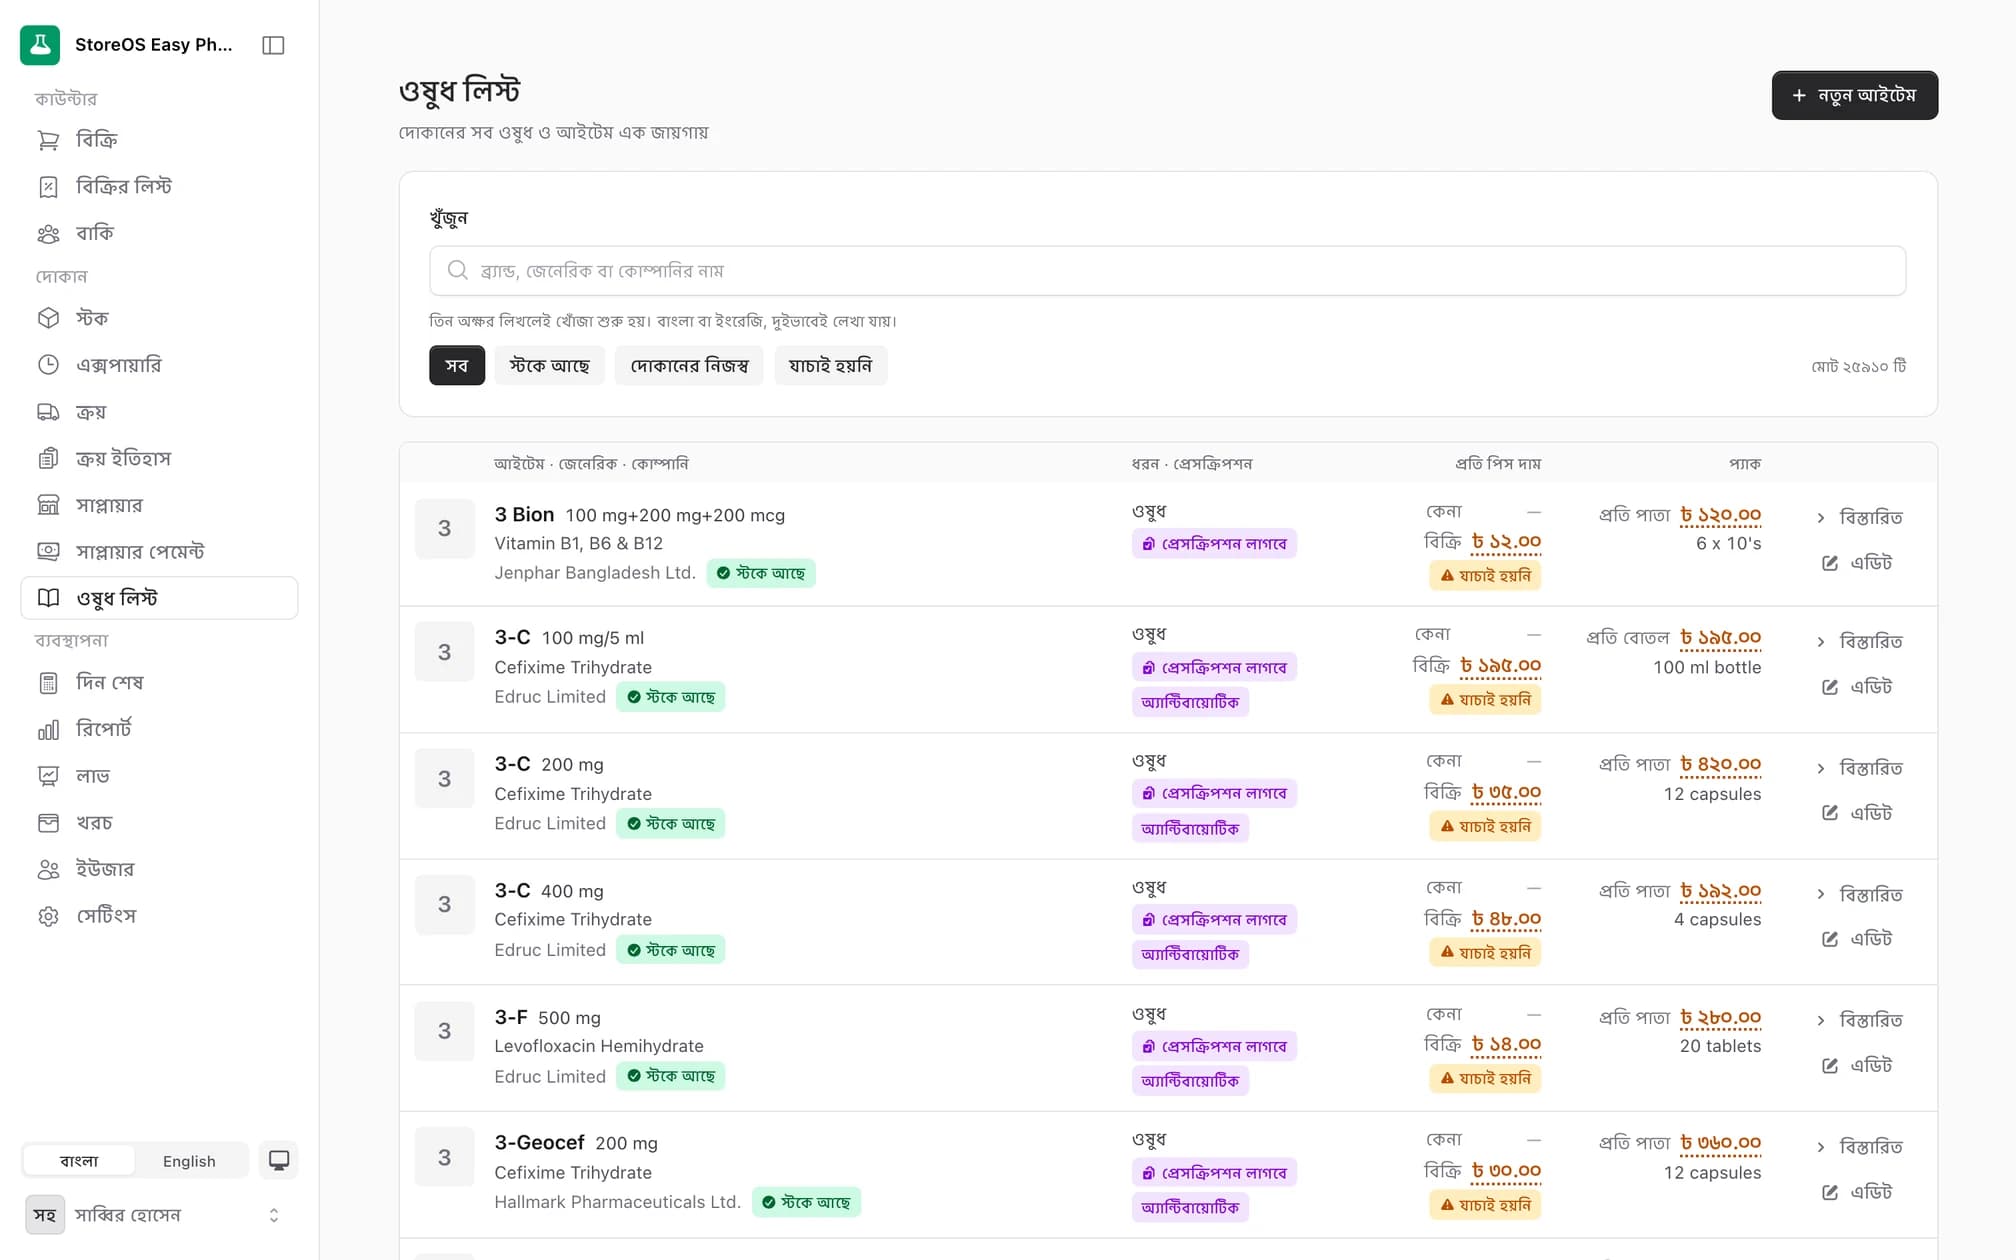Click the edit pencil icon for 3 Bion
The width and height of the screenshot is (2016, 1260).
point(1830,563)
